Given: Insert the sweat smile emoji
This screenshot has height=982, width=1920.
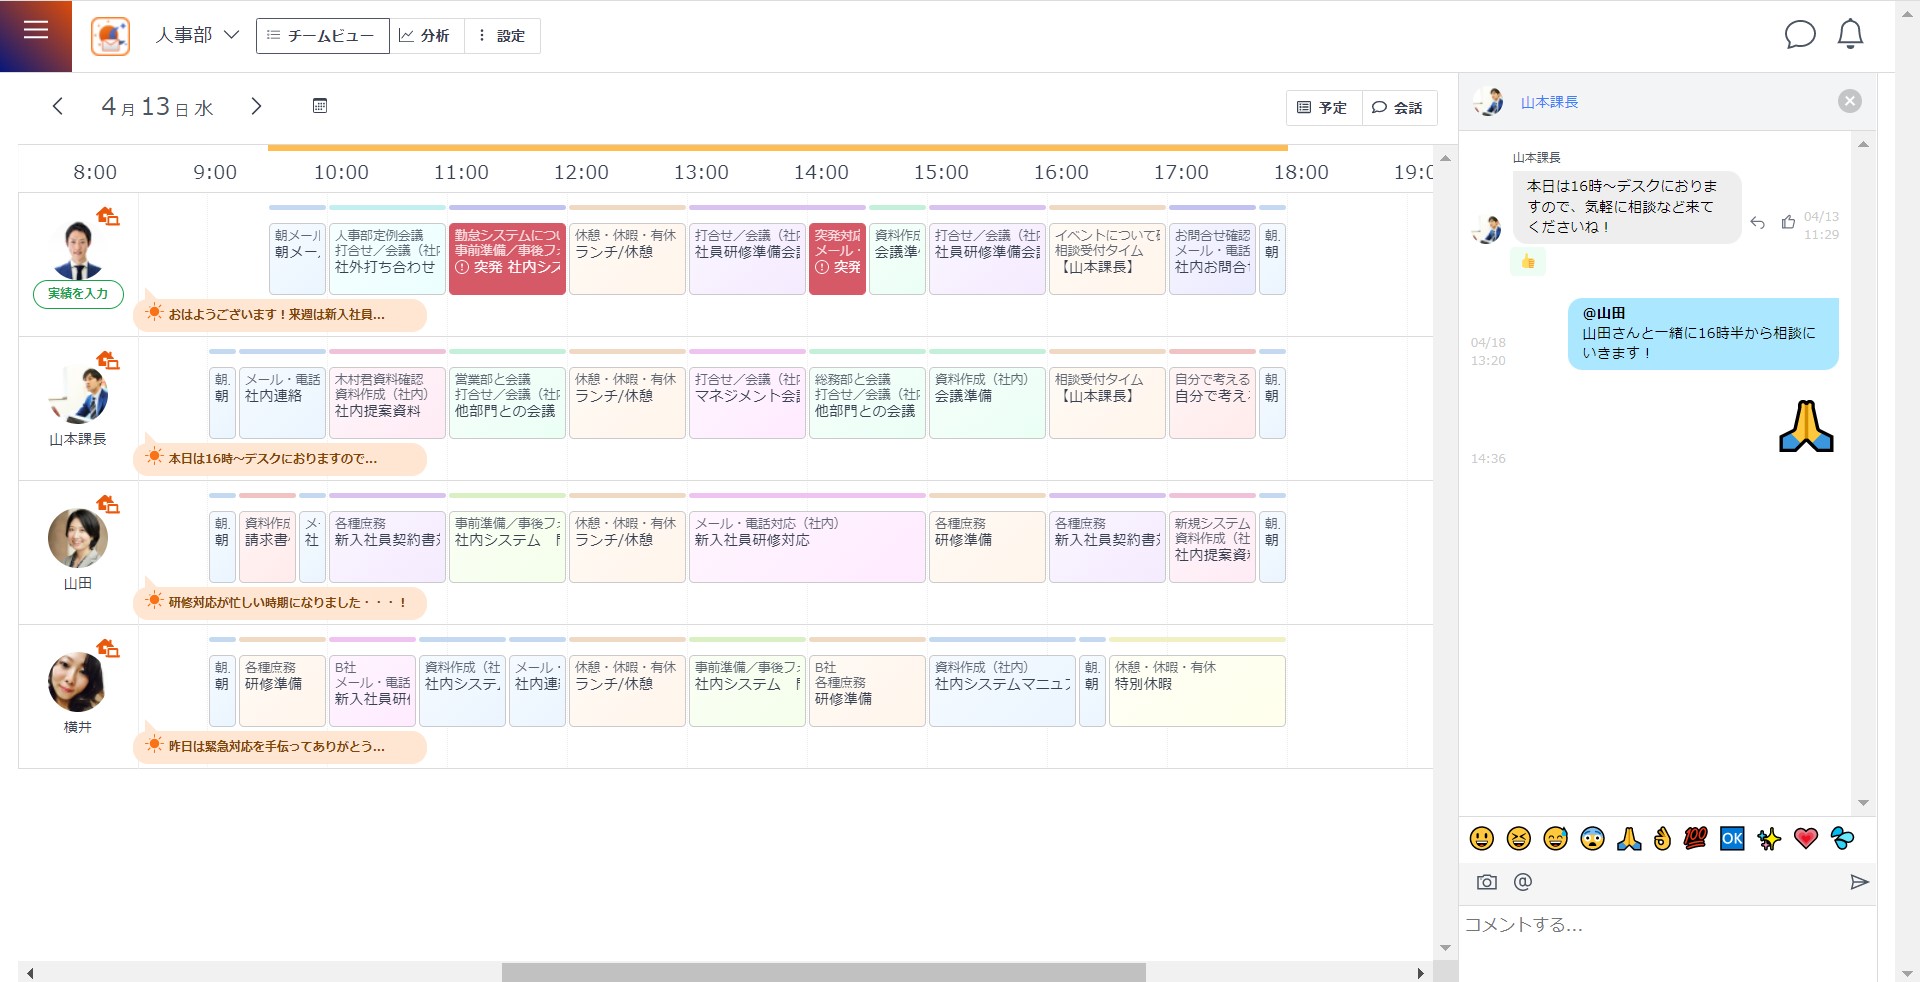Looking at the screenshot, I should [1556, 838].
